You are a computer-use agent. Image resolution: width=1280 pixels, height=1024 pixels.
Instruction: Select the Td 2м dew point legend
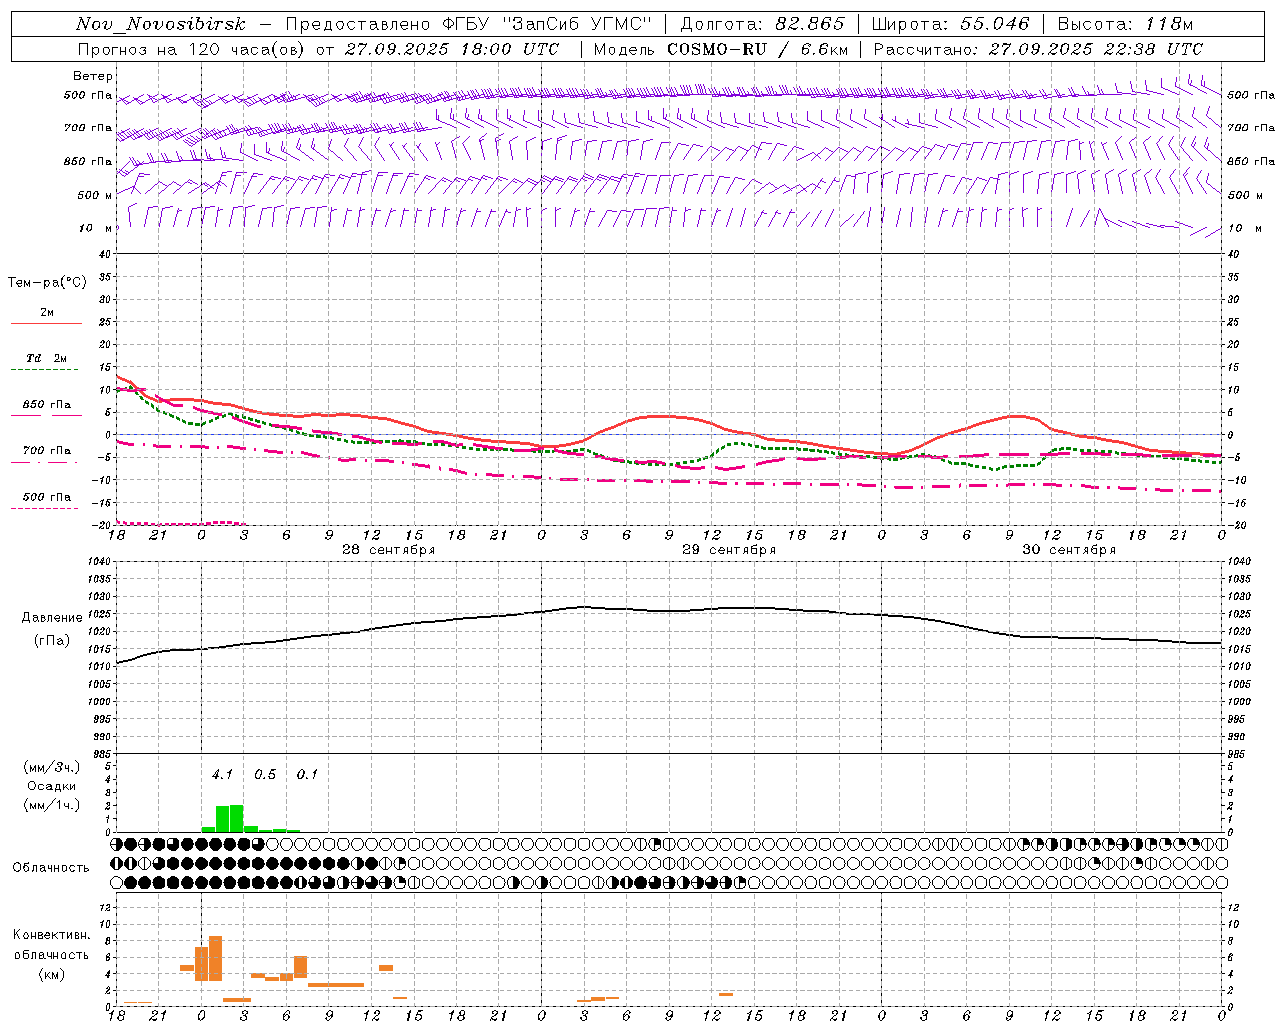[47, 359]
